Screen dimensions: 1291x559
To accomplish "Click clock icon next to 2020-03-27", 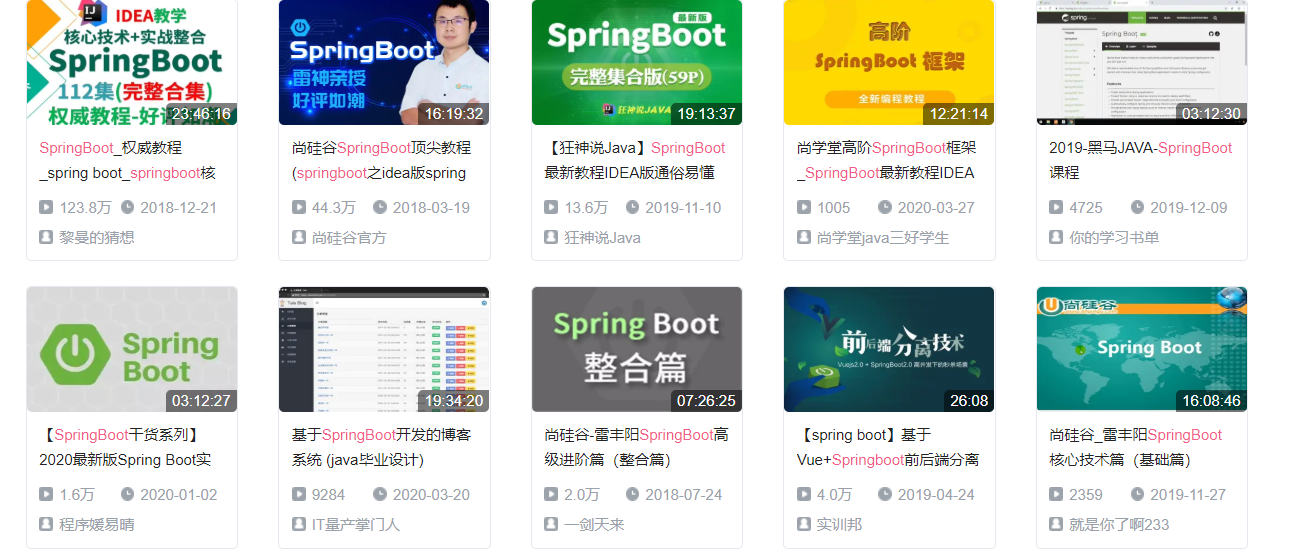I will coord(885,208).
